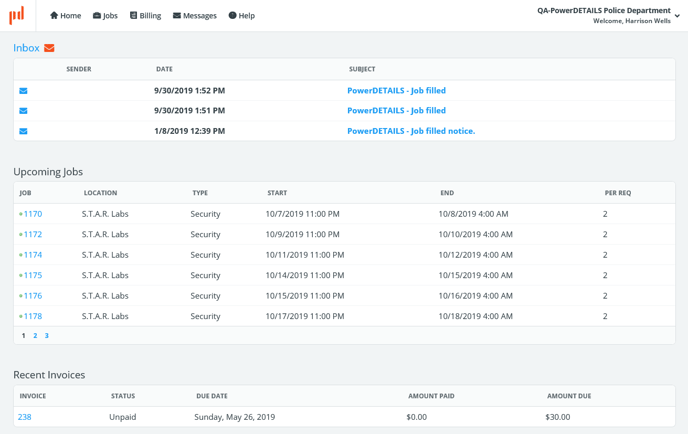The height and width of the screenshot is (434, 688).
Task: Click the PowerDETAILS logo icon
Action: 16,15
